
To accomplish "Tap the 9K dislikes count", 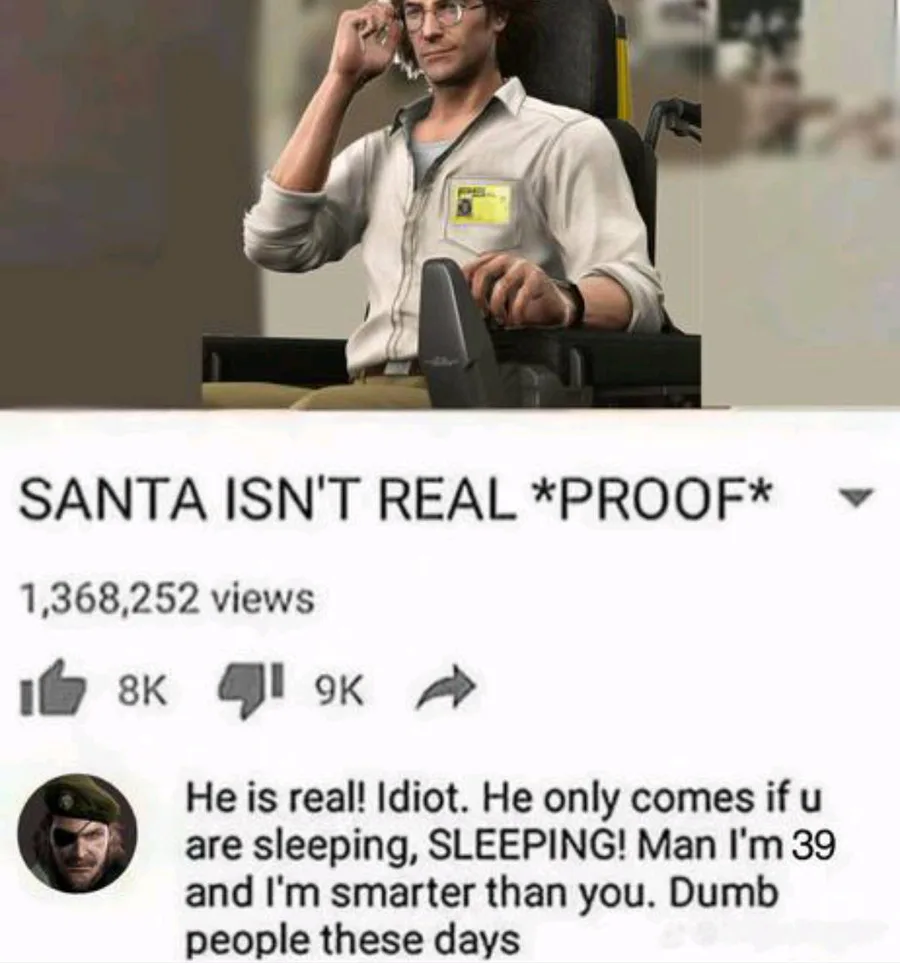I will tap(338, 692).
